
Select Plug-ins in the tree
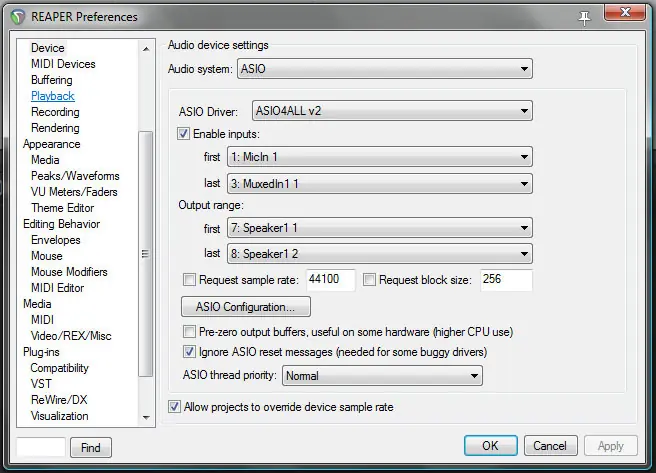click(41, 352)
